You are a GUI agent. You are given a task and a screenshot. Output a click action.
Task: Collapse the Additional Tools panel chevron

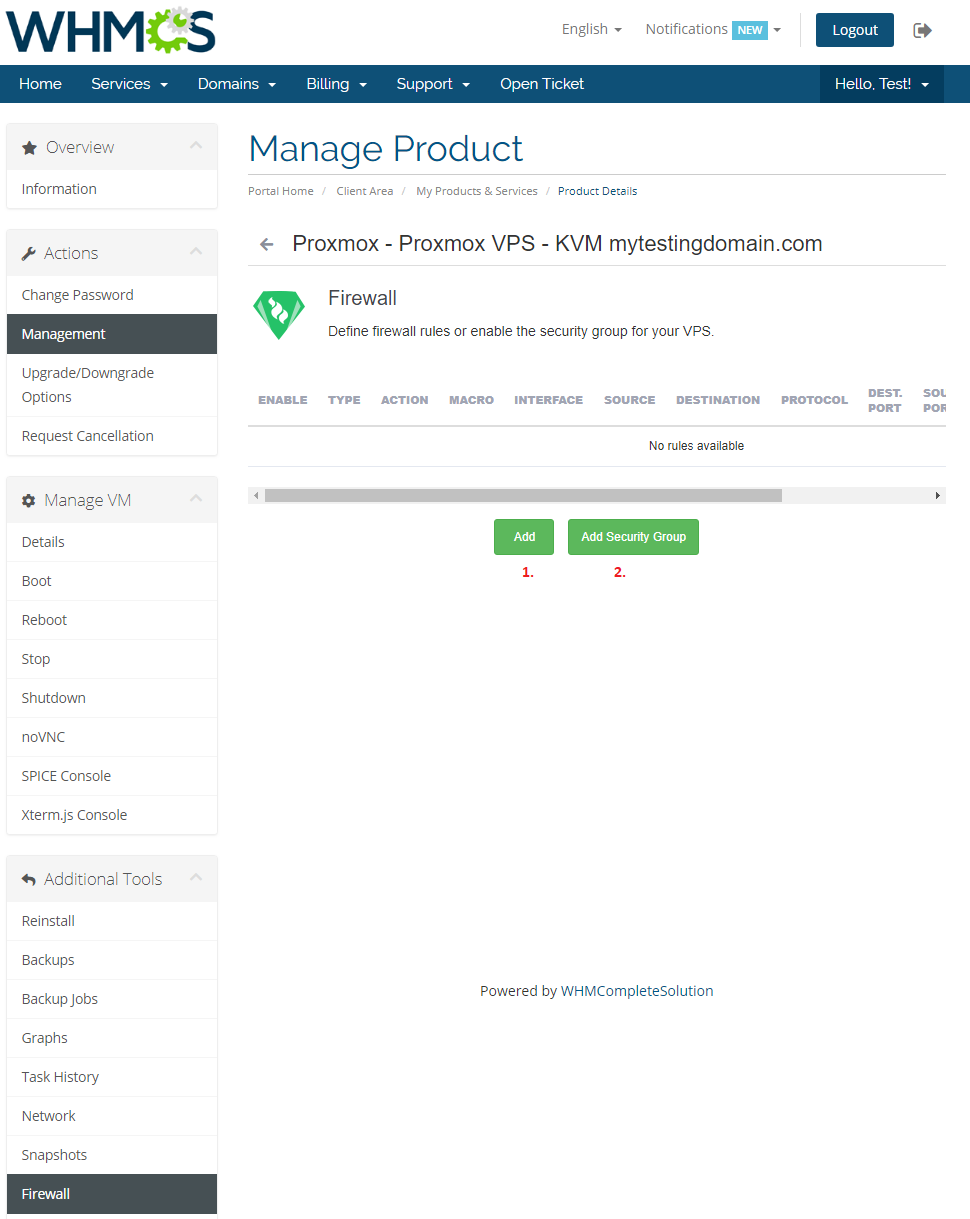[196, 878]
